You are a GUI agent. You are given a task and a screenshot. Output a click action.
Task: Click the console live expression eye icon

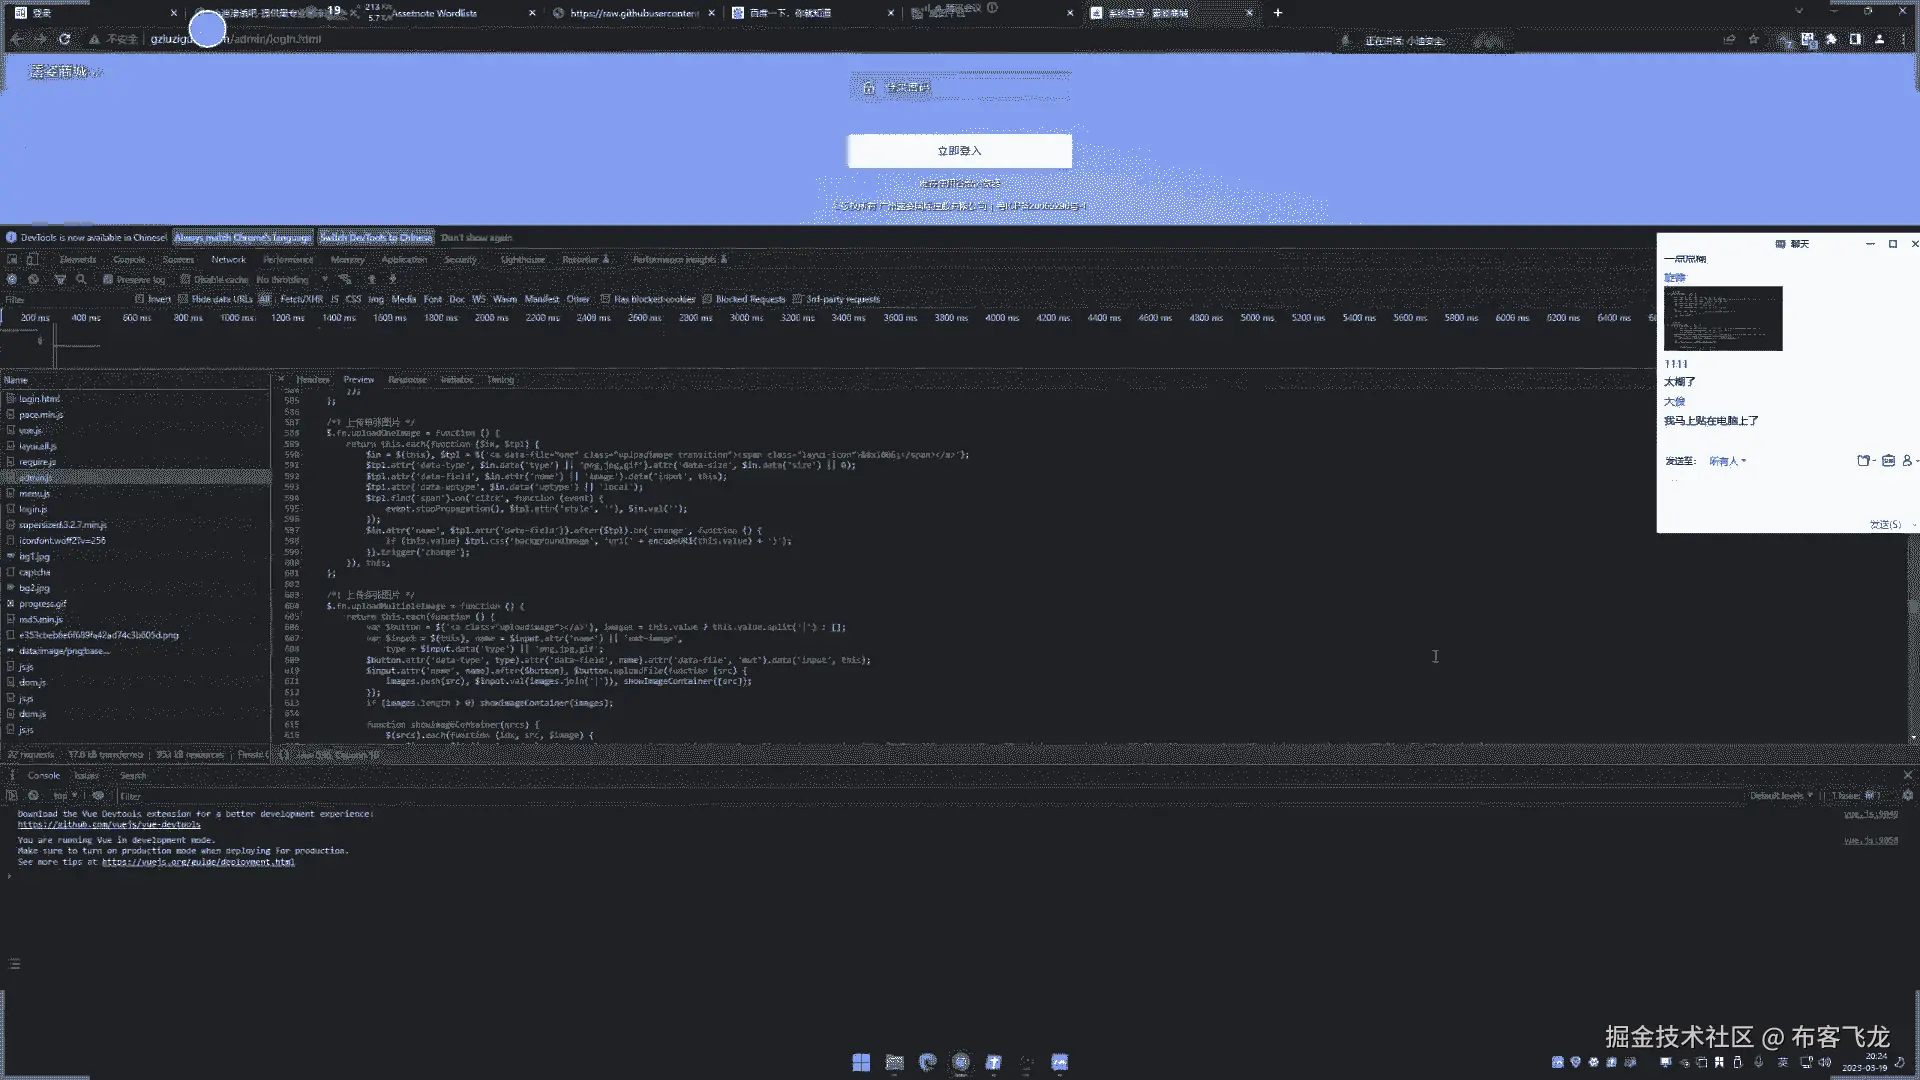98,796
